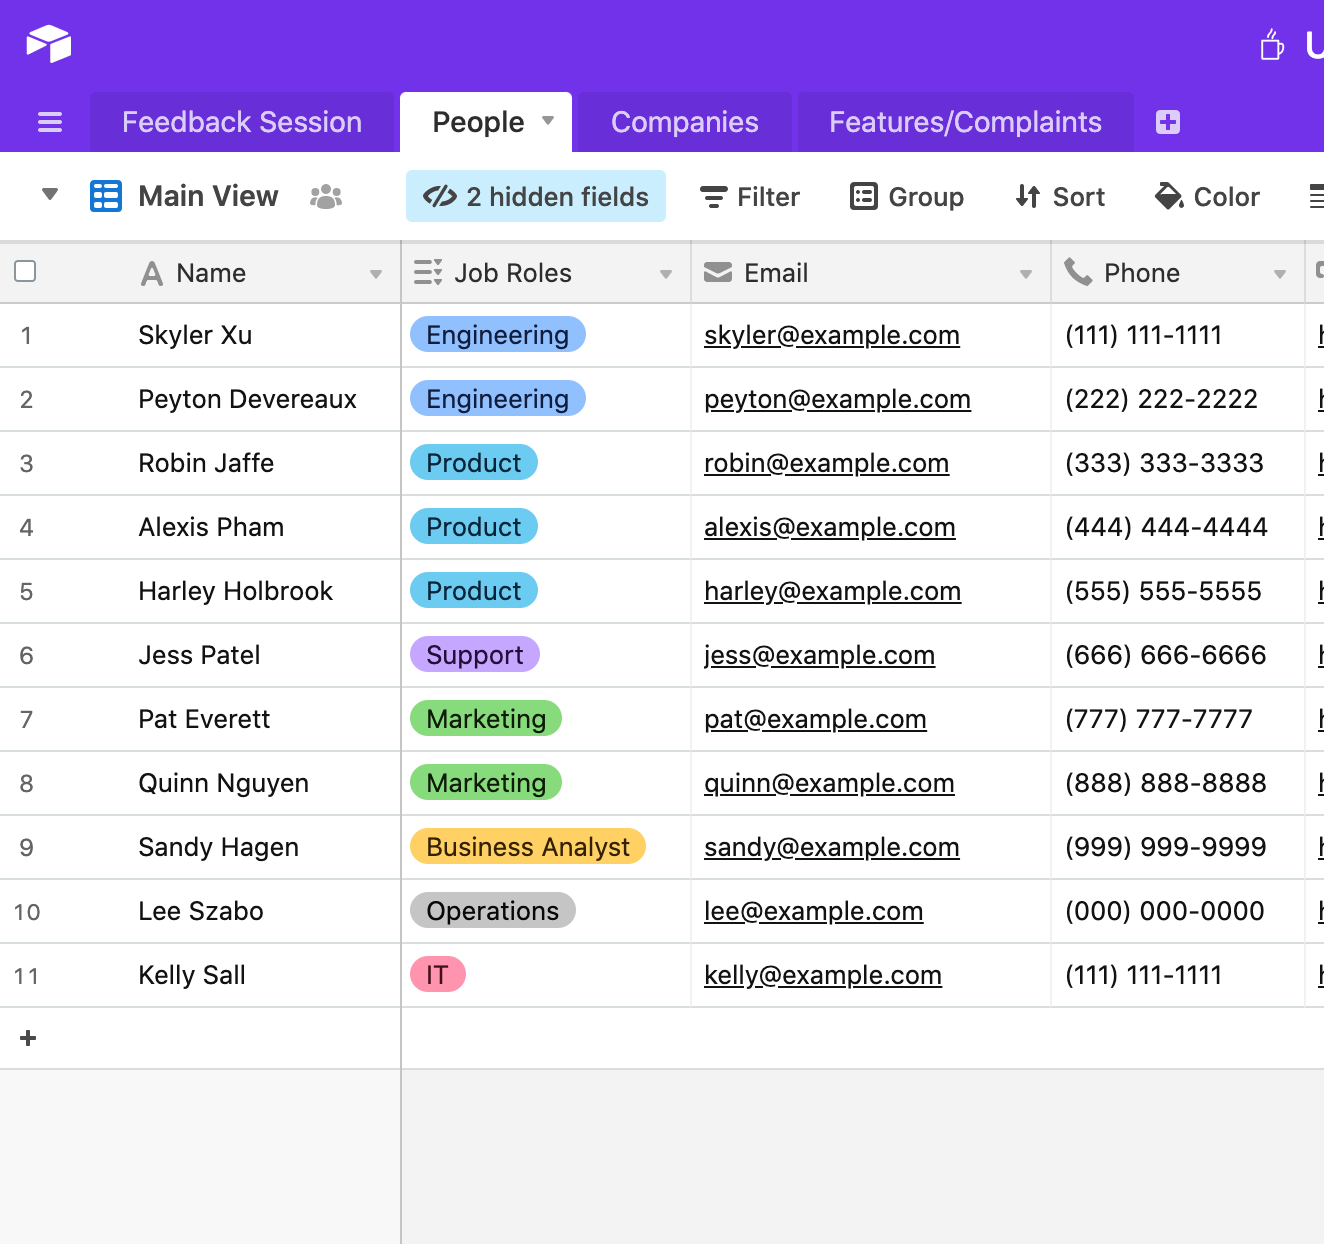This screenshot has width=1324, height=1244.
Task: Open the kelly@example.com link
Action: (x=823, y=975)
